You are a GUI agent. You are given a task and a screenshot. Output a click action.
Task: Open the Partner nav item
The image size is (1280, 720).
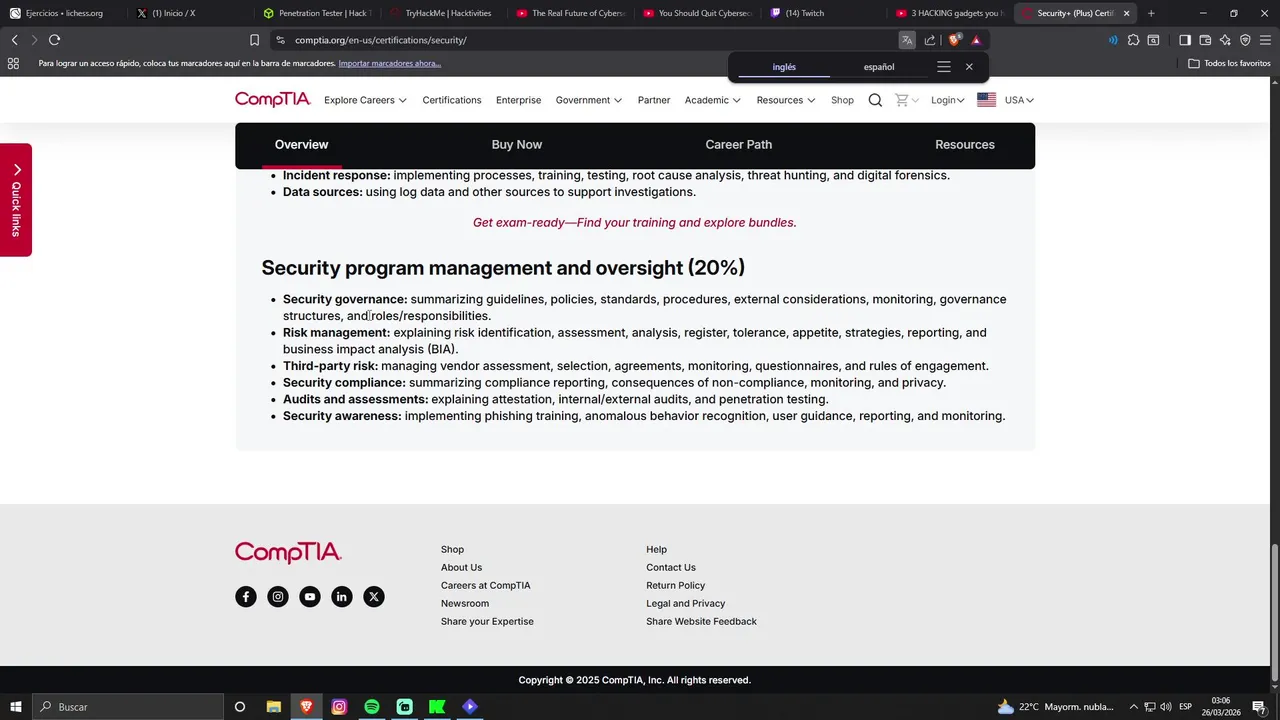pos(654,100)
